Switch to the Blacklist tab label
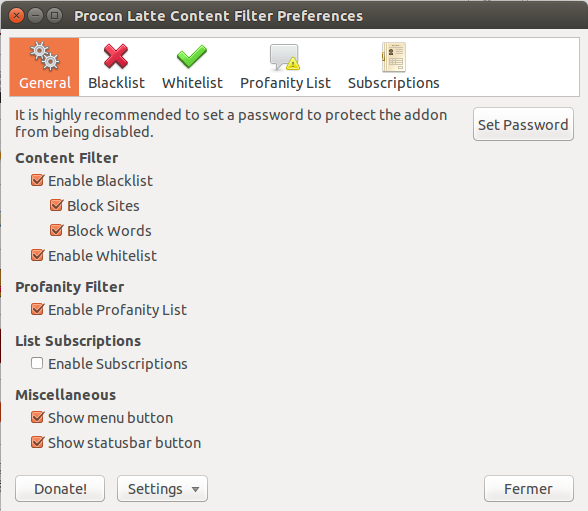 pyautogui.click(x=116, y=83)
